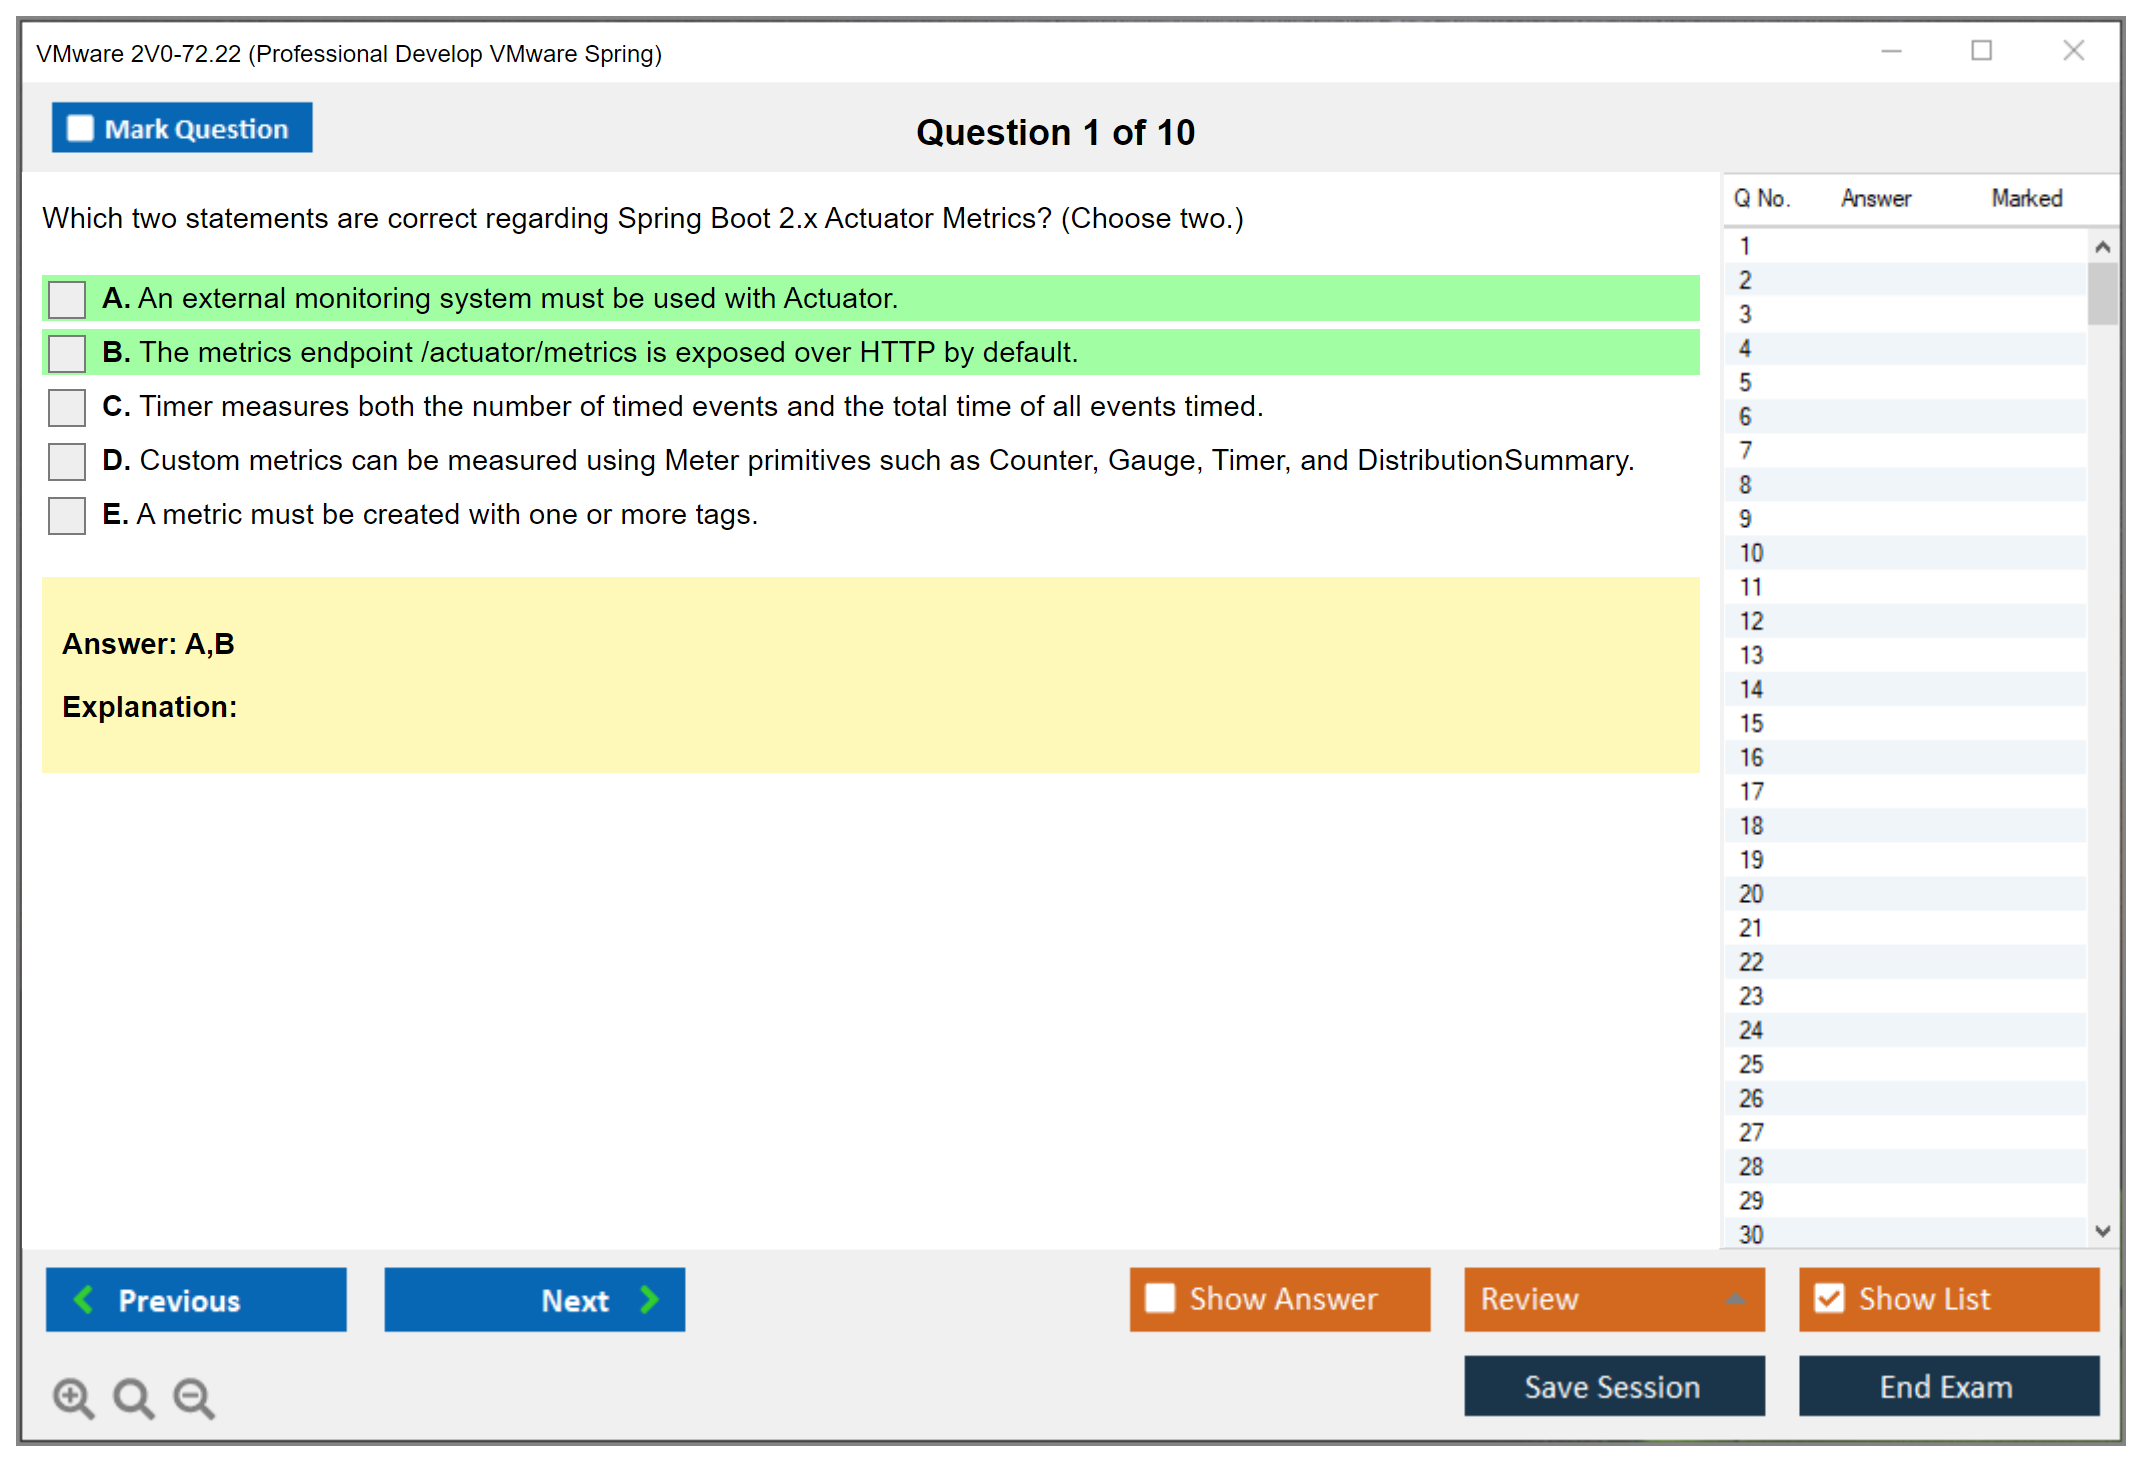Uncheck the Show List checkbox
Image resolution: width=2150 pixels, height=1470 pixels.
pos(1829,1298)
